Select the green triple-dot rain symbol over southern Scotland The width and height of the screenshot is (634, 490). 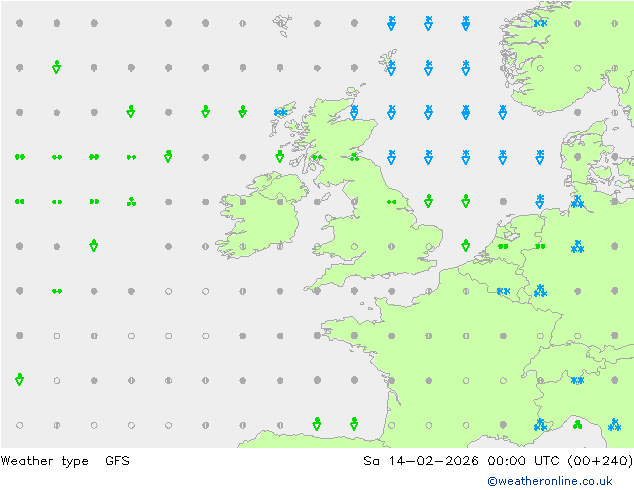pos(354,156)
